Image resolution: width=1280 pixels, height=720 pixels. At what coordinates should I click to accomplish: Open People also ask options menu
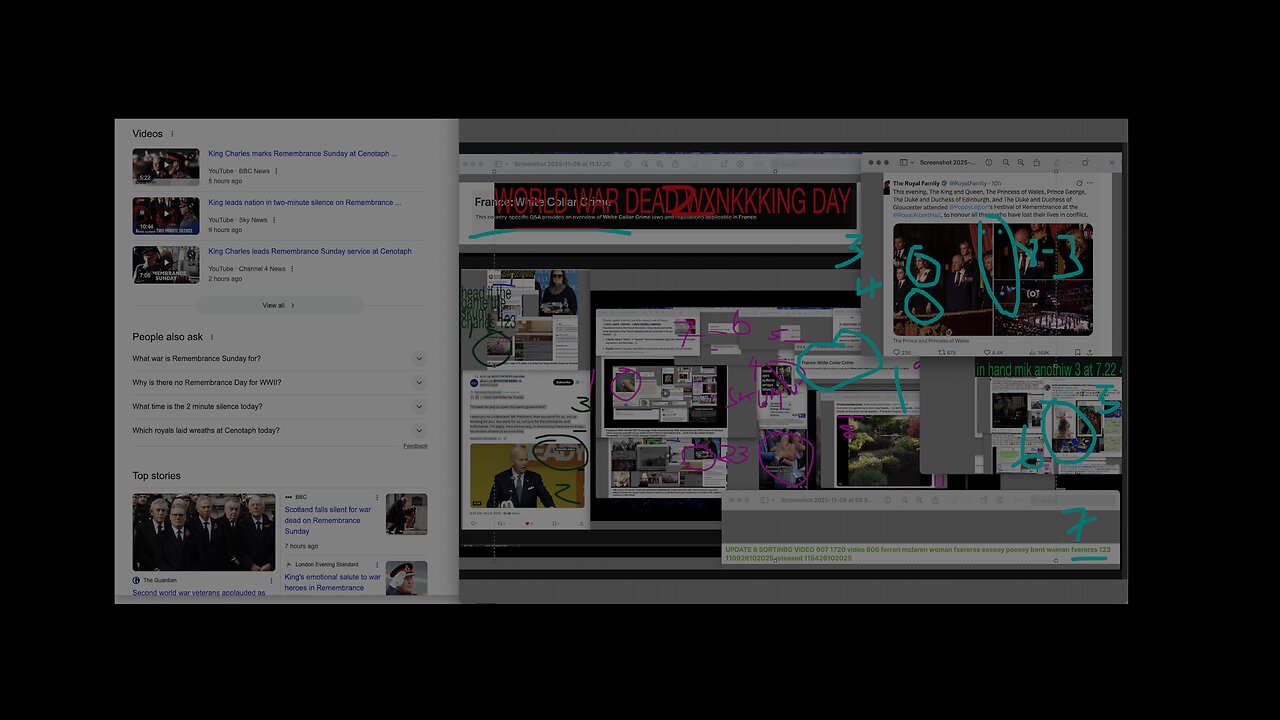tap(212, 337)
